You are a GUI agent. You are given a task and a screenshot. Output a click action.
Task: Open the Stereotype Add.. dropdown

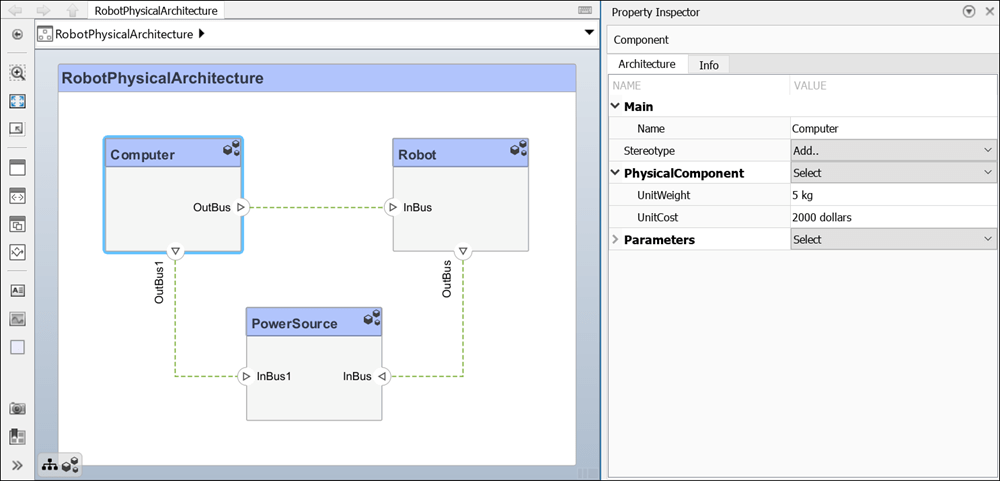point(892,151)
